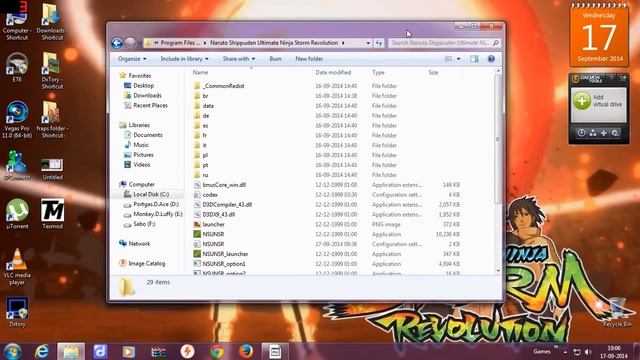
Task: Refresh the folder using the address bar button
Action: (x=379, y=43)
